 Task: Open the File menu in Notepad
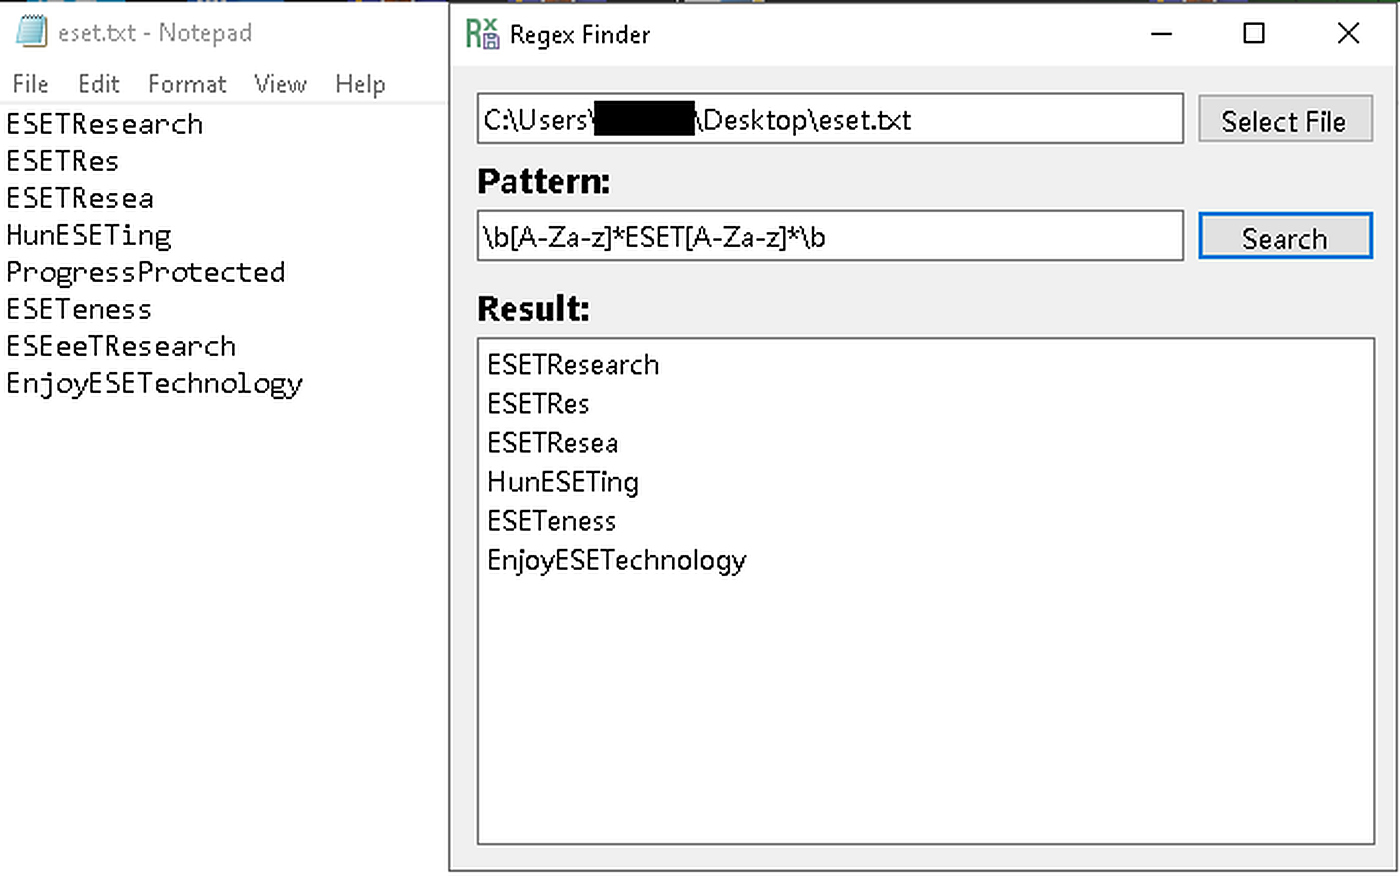(30, 84)
